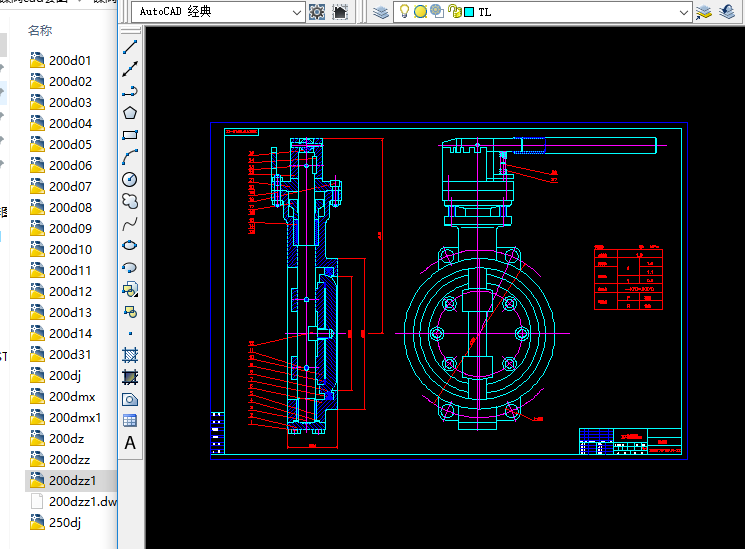Select the Line drawing tool
This screenshot has width=745, height=549.
(129, 47)
